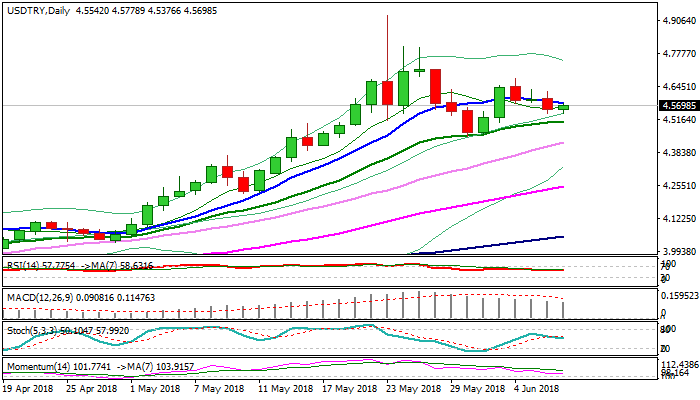This screenshot has height=400, width=700.
Task: Click the 1 May 2018 date label
Action: (x=154, y=387)
